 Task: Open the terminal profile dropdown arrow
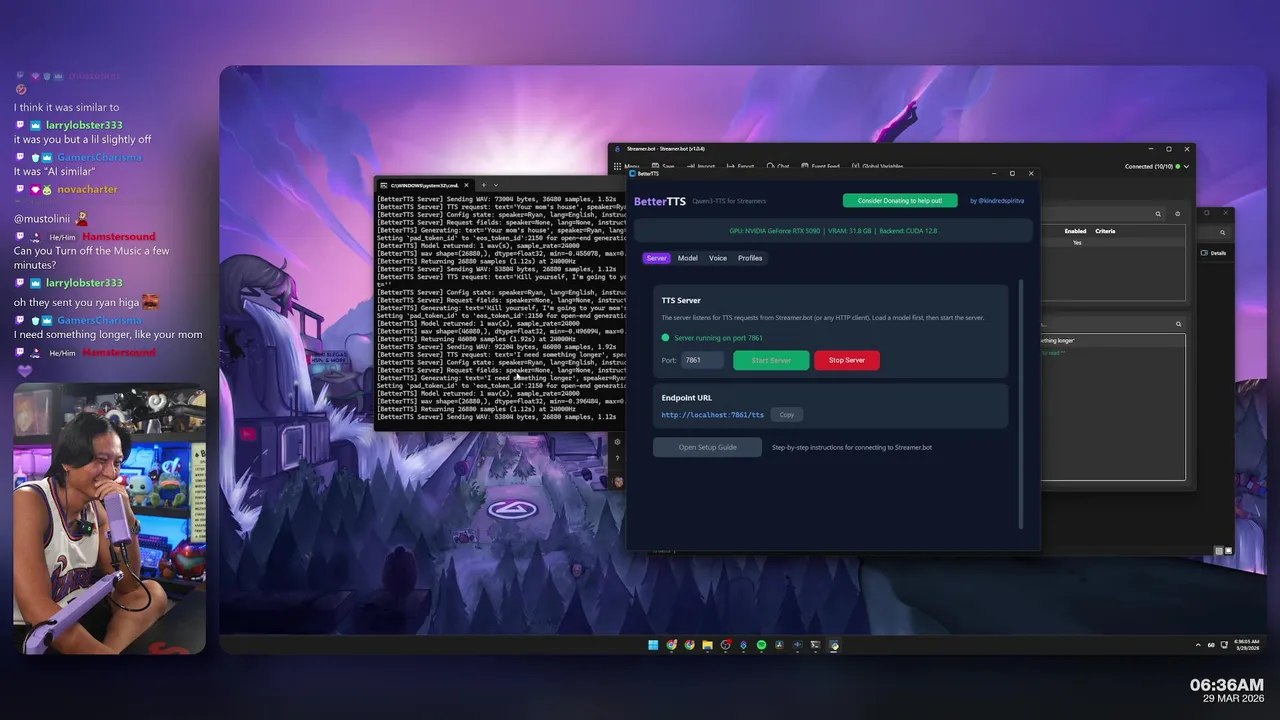coord(496,185)
